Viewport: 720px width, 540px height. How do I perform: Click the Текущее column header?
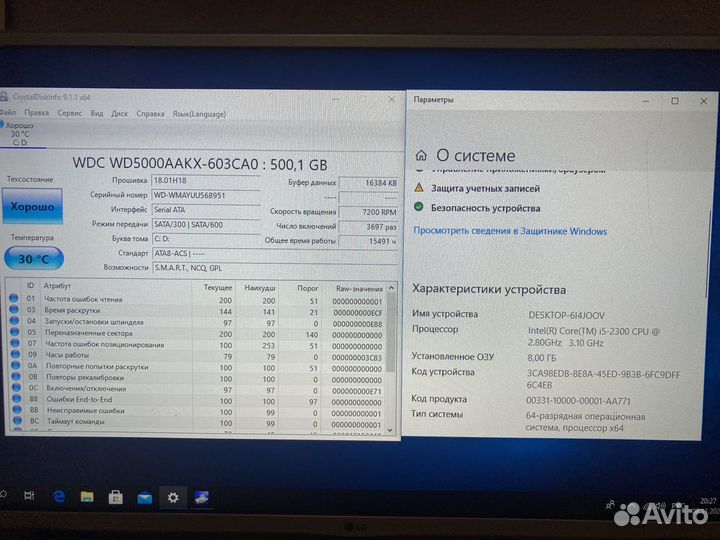pos(218,287)
